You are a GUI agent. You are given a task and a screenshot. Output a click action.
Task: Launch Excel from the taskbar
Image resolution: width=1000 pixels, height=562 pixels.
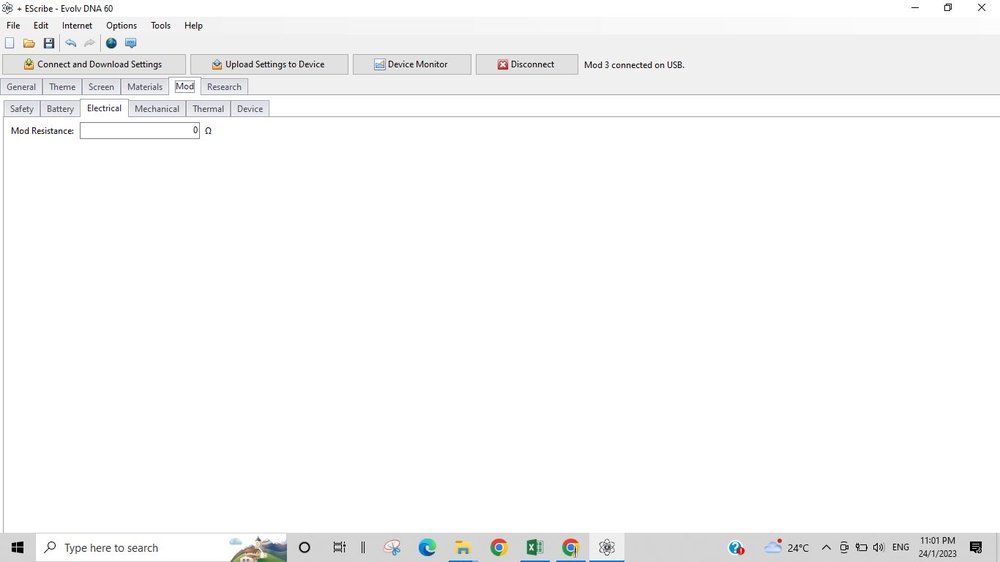pos(534,547)
